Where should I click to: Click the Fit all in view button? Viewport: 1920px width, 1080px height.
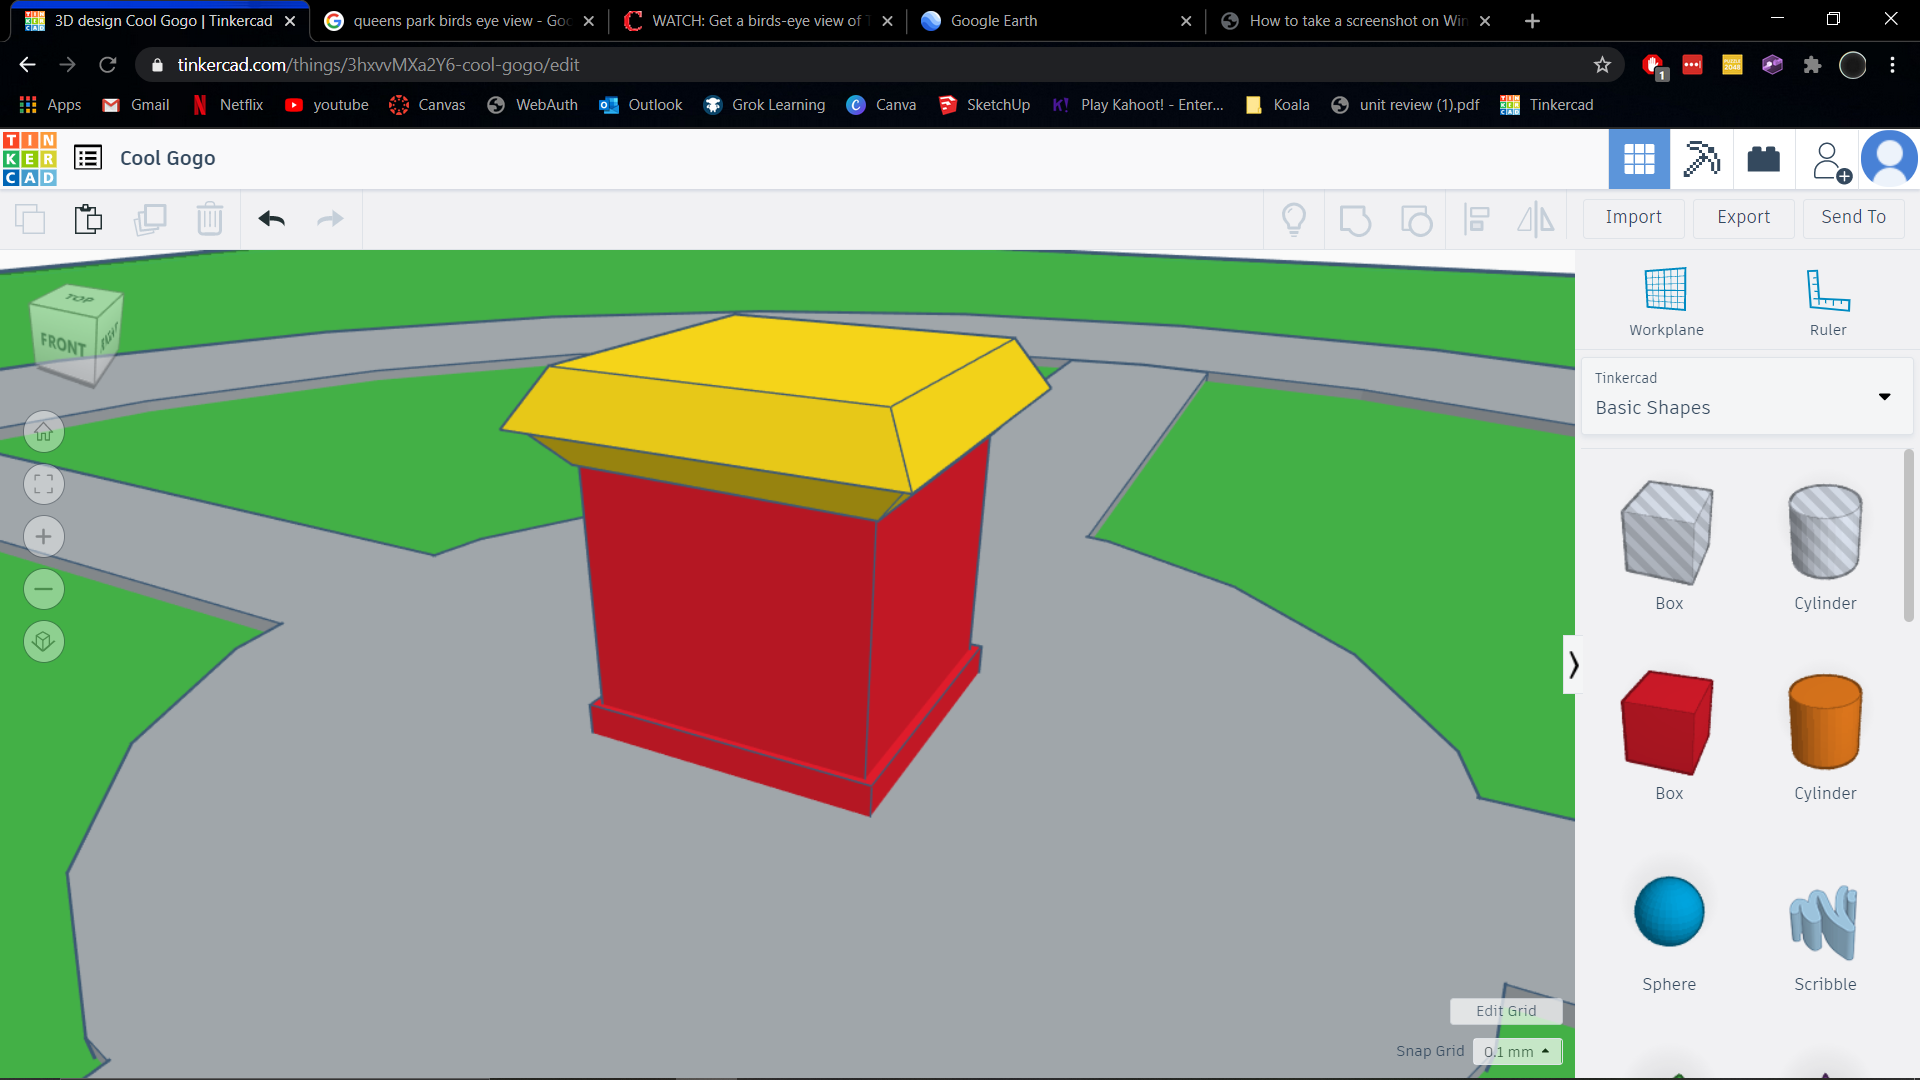click(44, 484)
